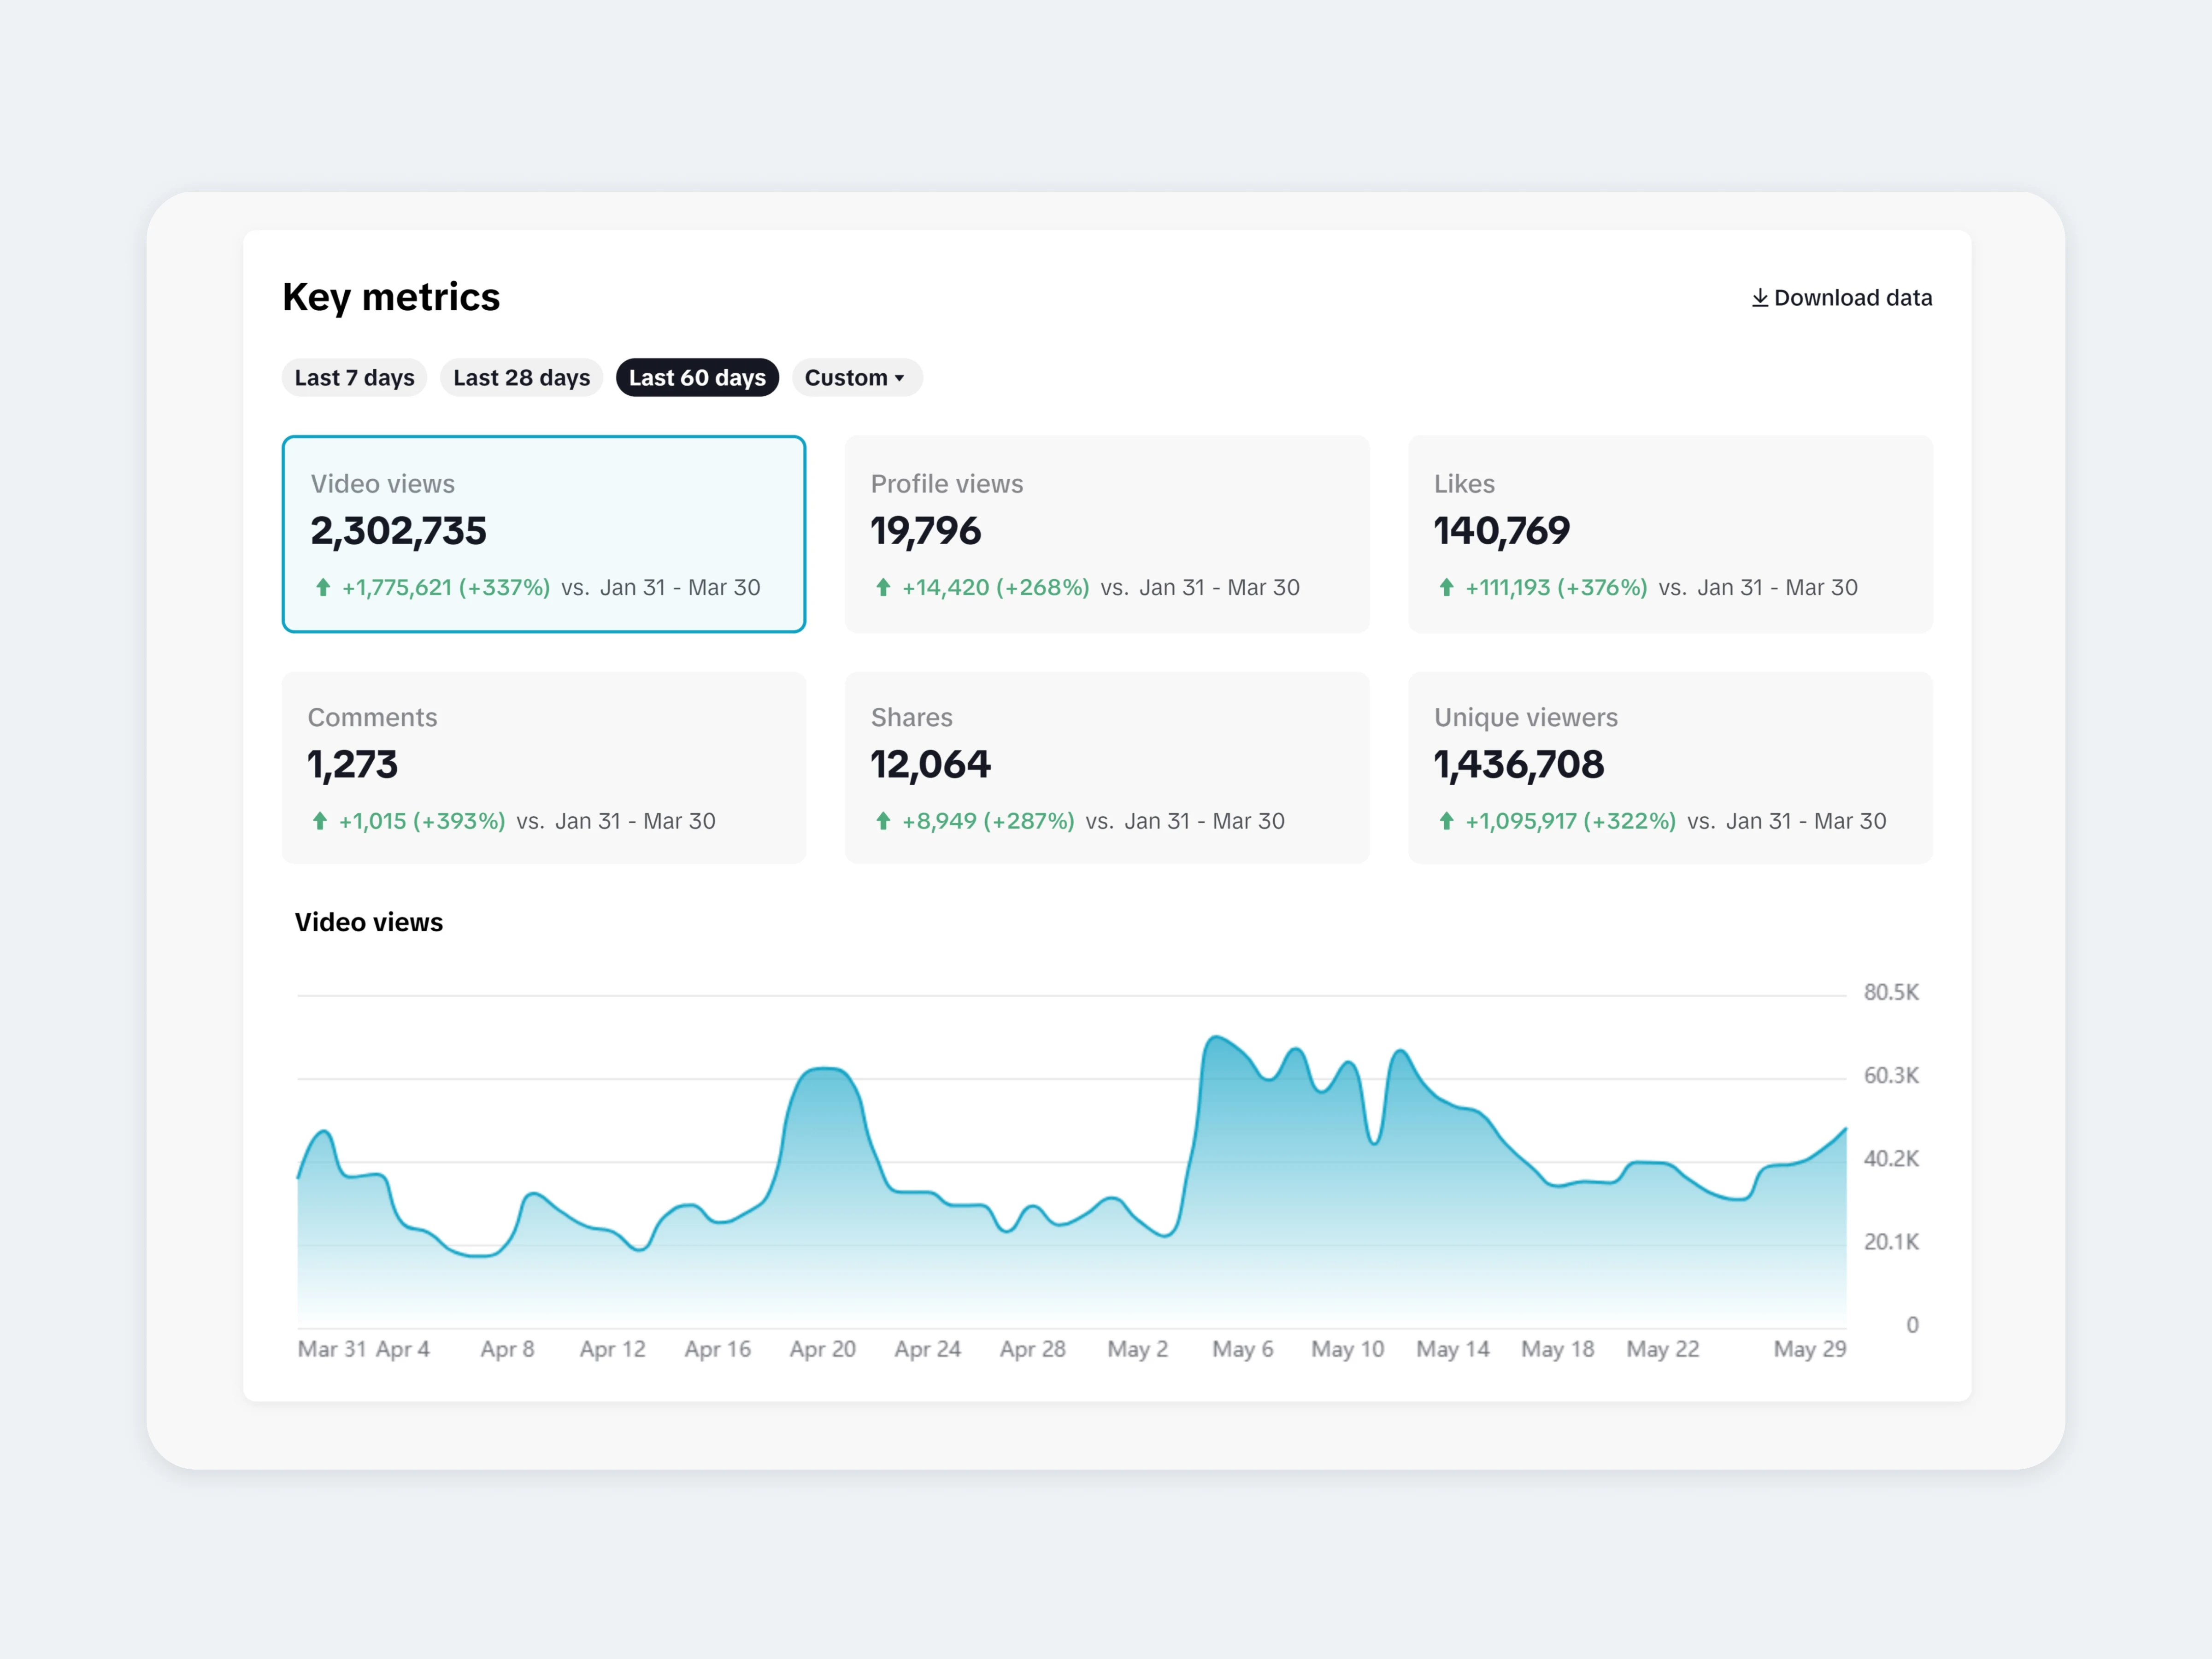Click the 20.1K y-axis label

1891,1242
